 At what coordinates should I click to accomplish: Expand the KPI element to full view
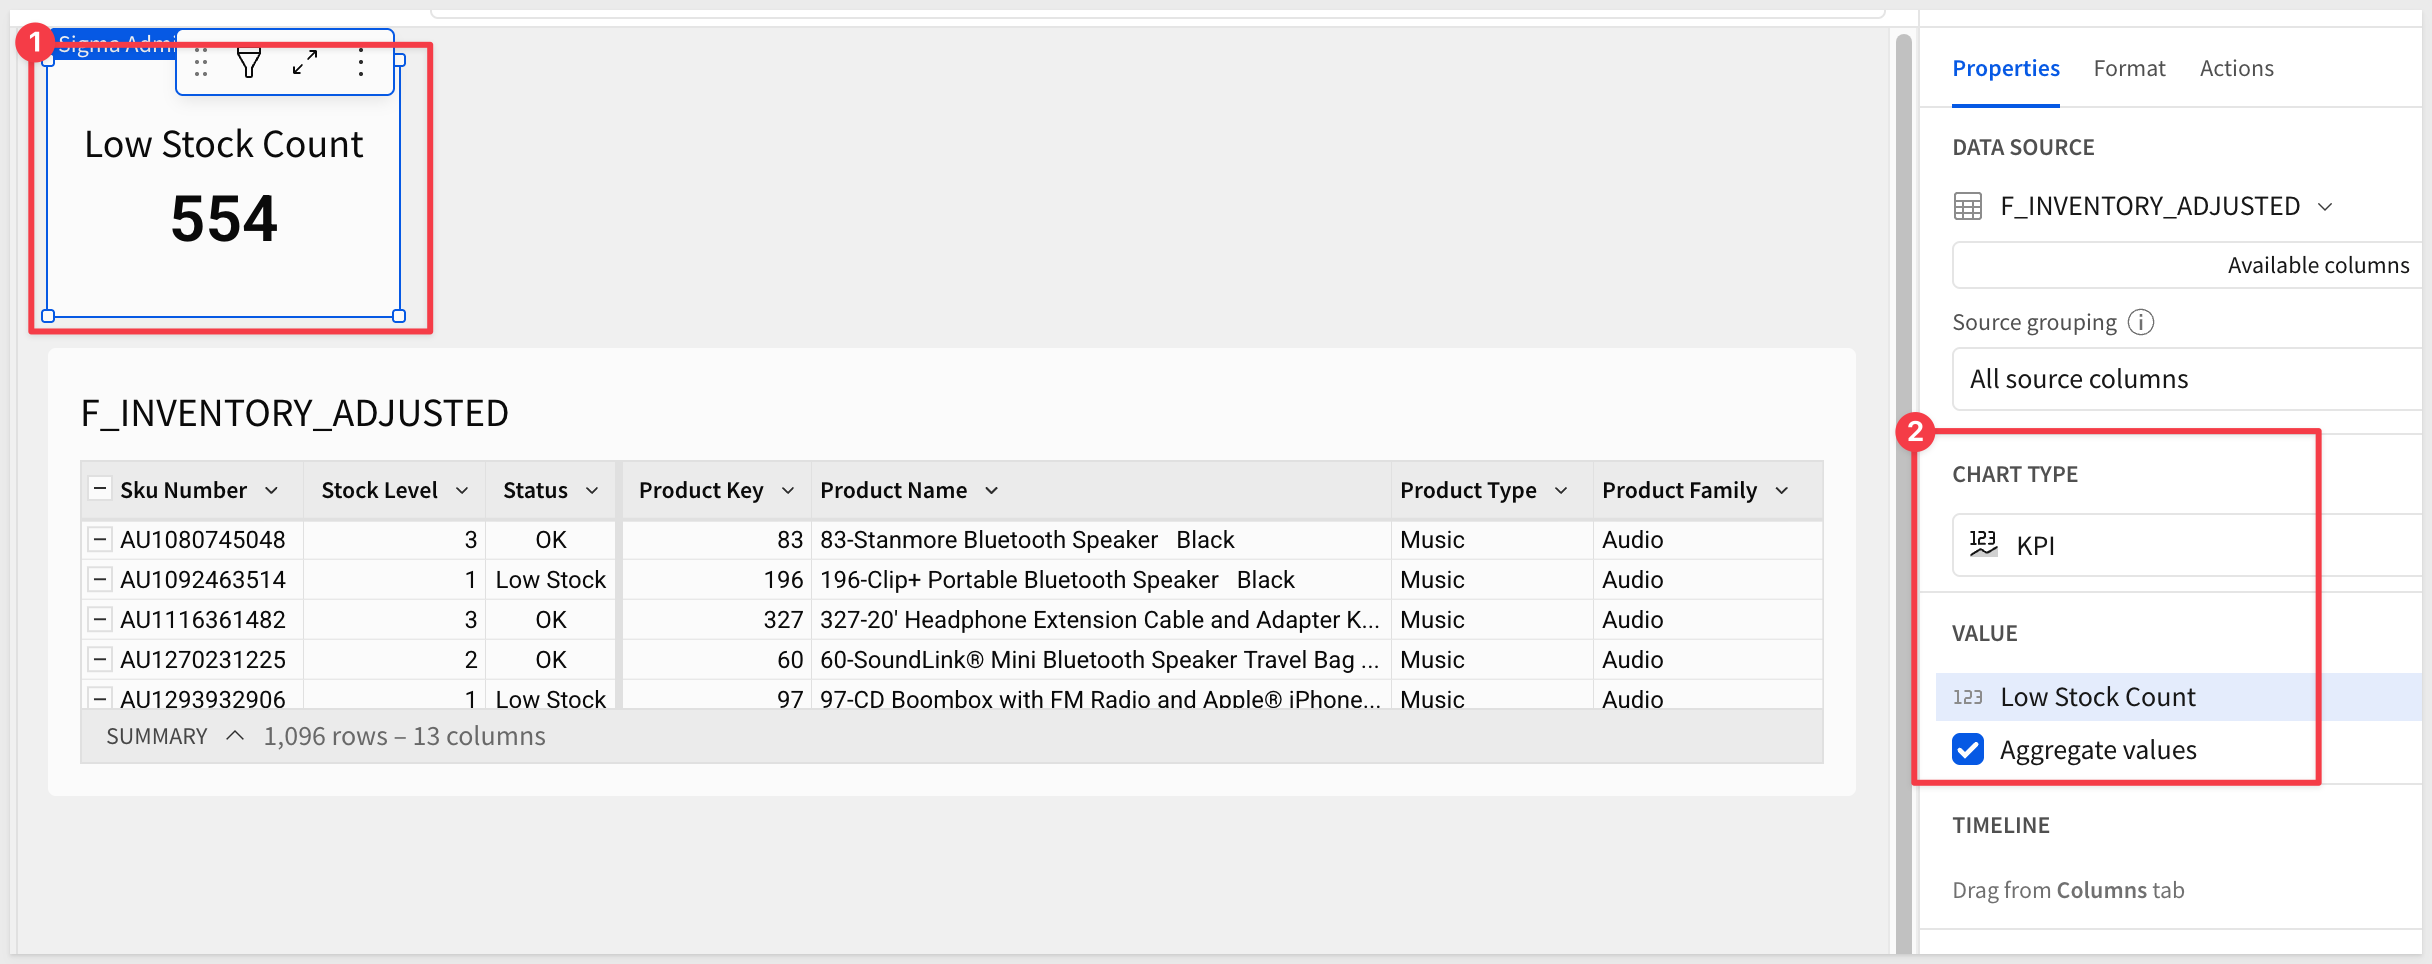click(x=305, y=63)
